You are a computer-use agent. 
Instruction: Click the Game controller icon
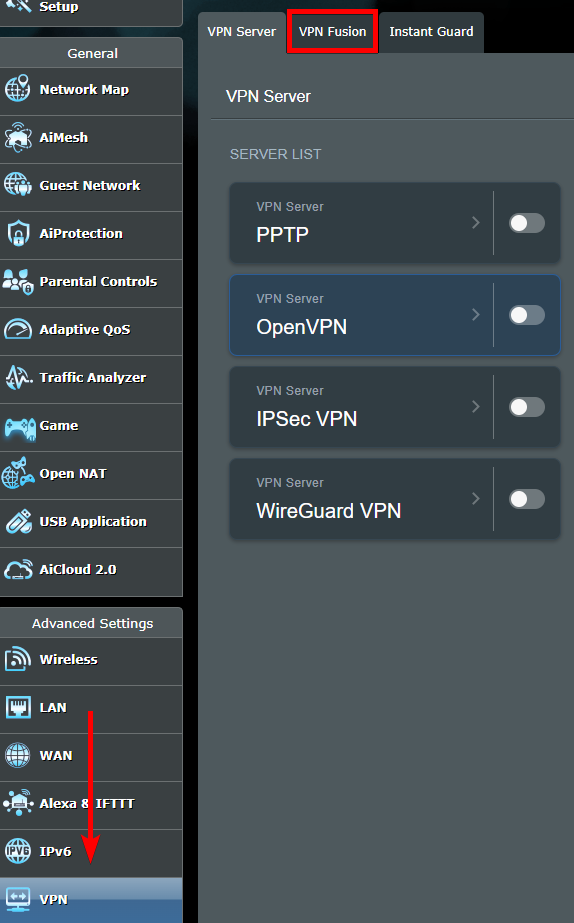tap(19, 427)
